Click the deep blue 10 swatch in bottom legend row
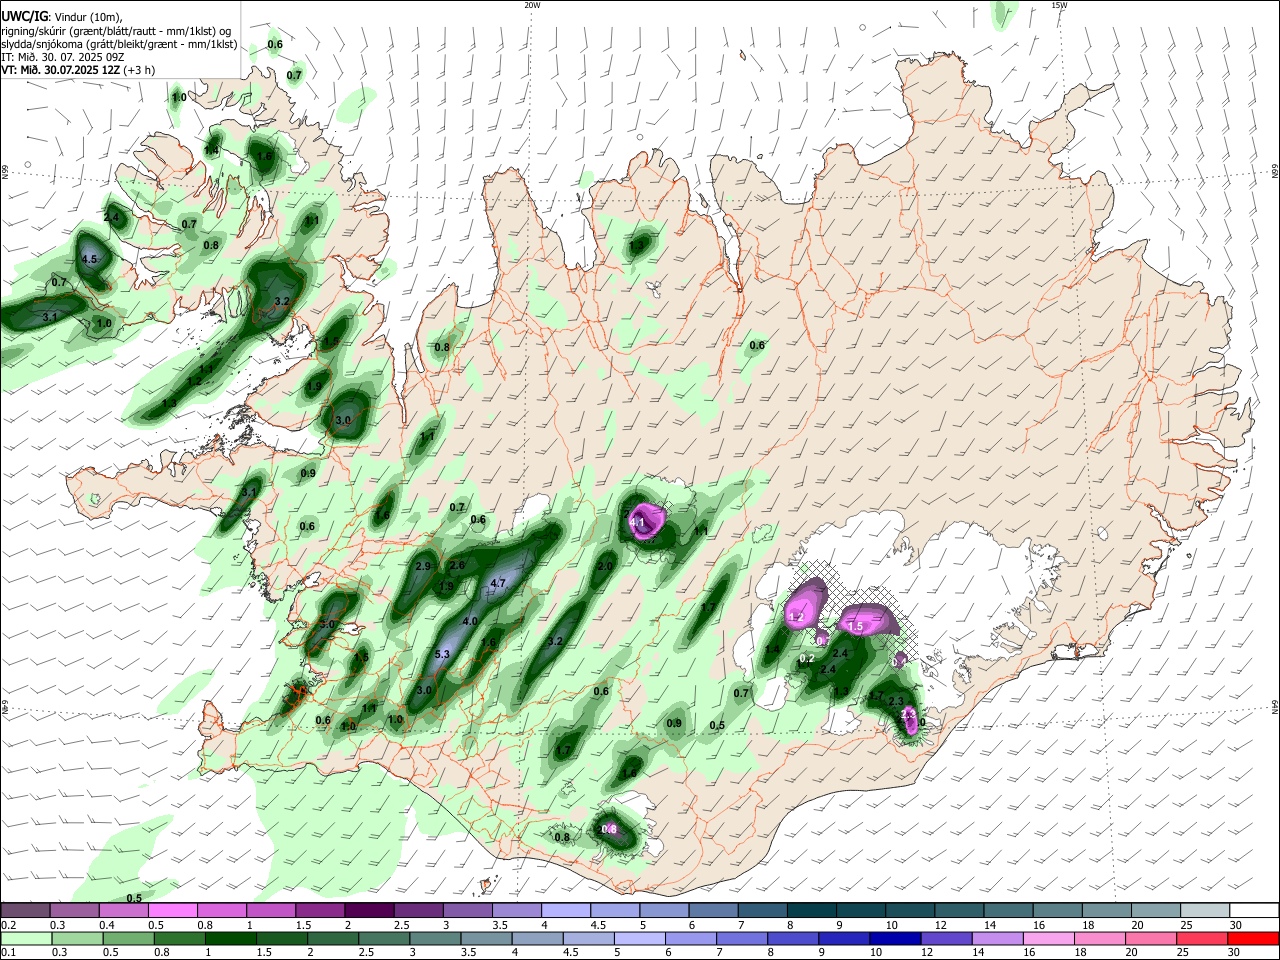Viewport: 1280px width, 960px height. pyautogui.click(x=895, y=939)
